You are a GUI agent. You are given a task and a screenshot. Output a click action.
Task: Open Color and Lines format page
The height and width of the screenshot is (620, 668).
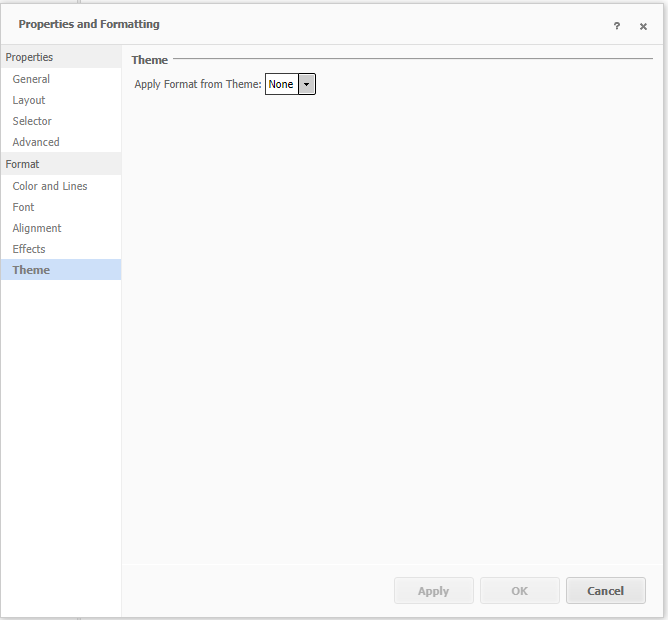[61, 186]
